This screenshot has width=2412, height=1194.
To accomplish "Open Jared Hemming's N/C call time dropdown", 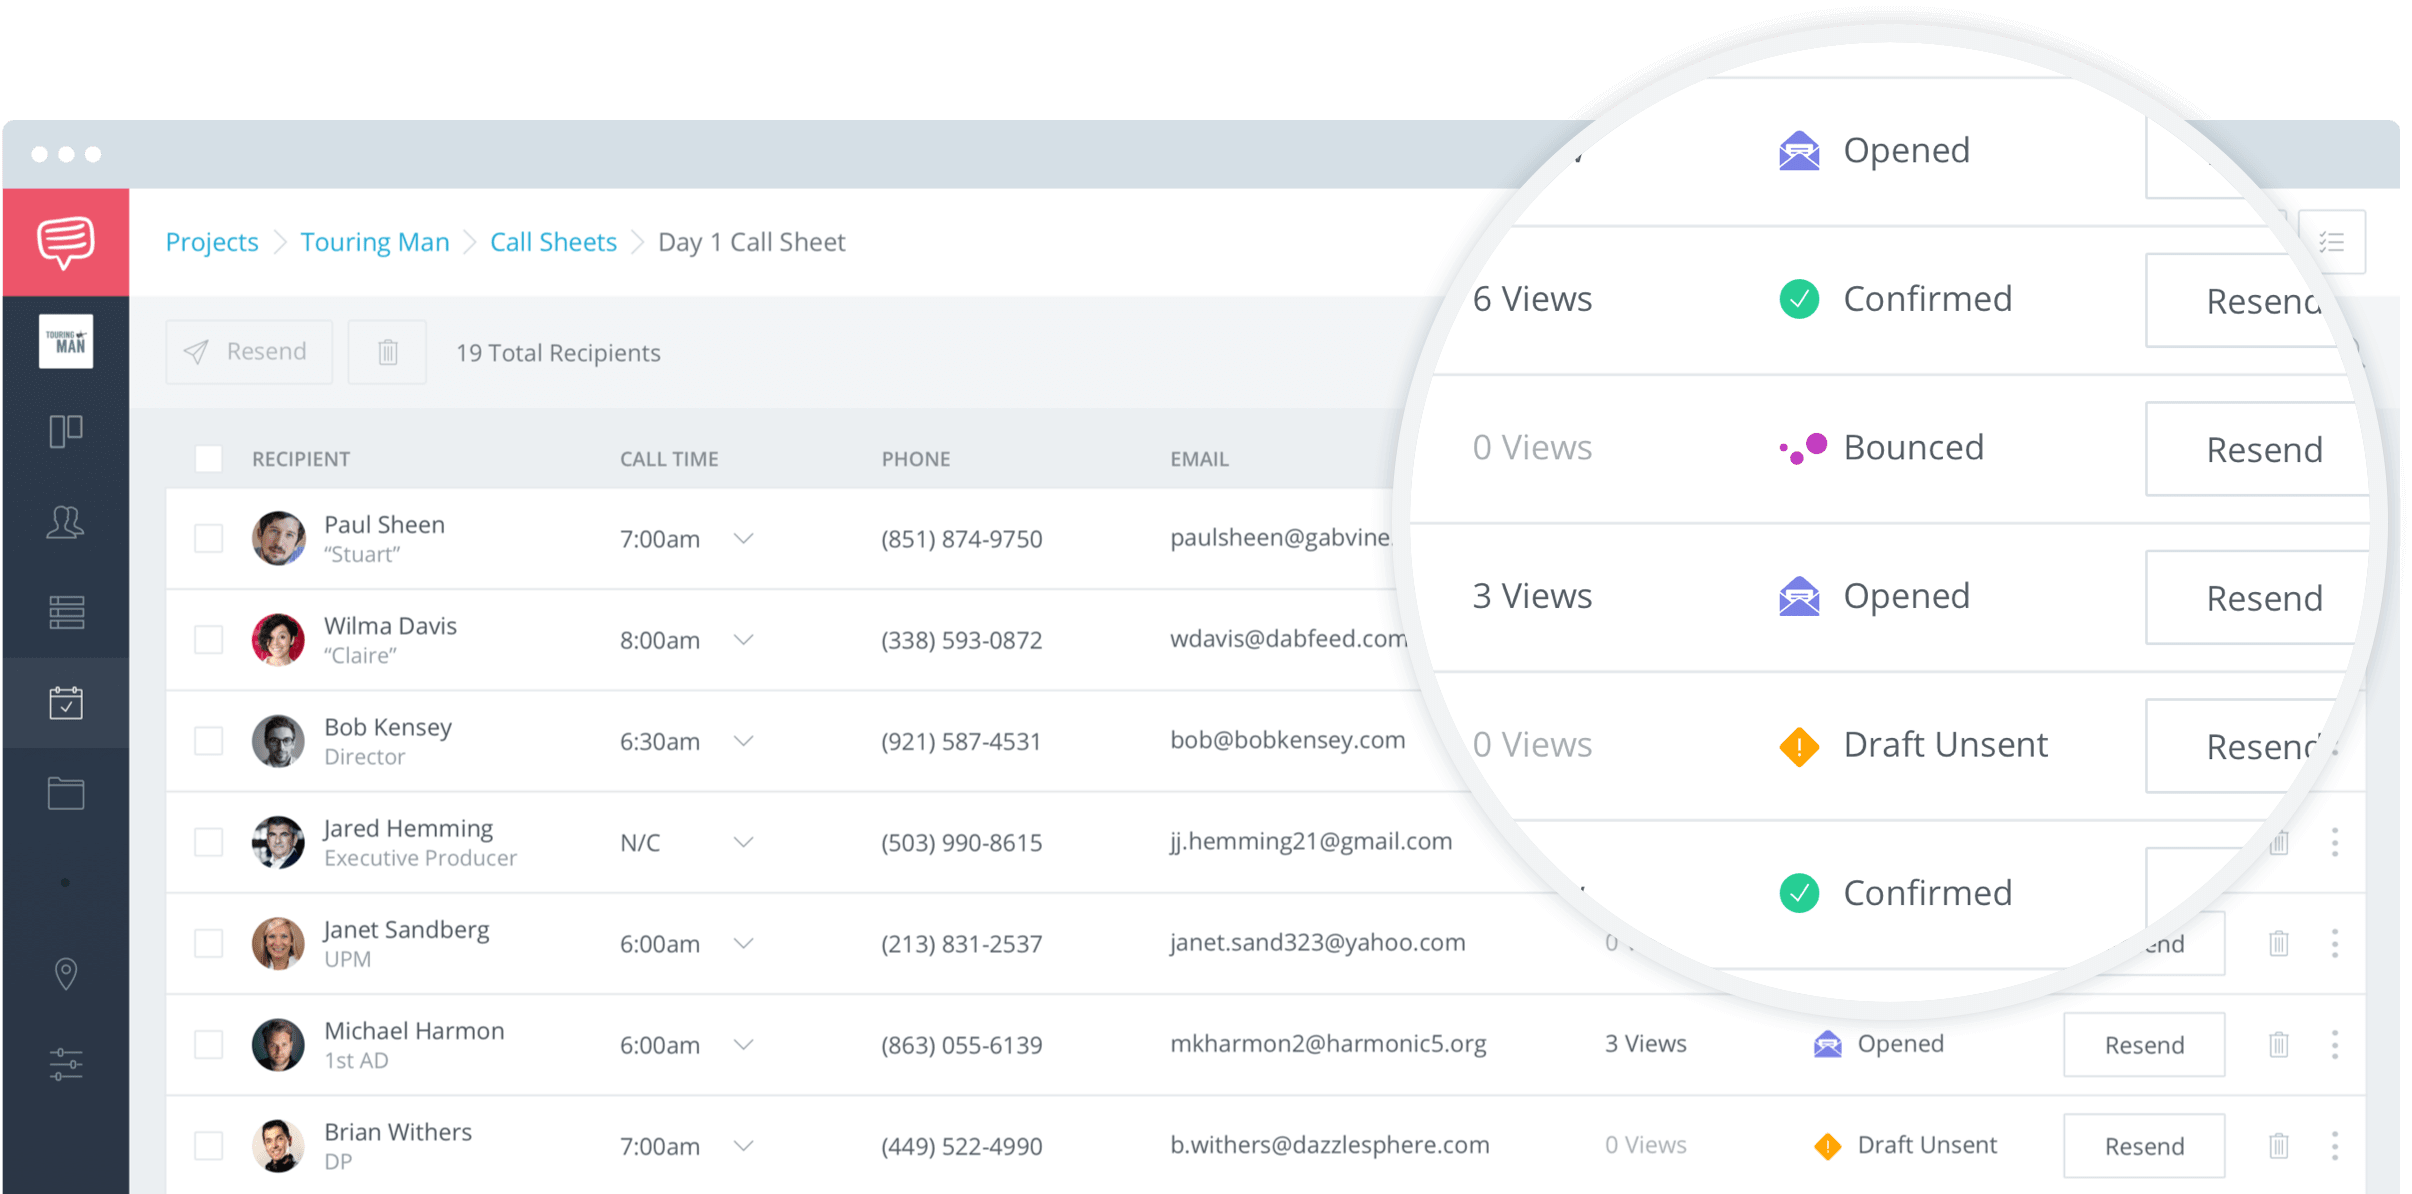I will (744, 842).
